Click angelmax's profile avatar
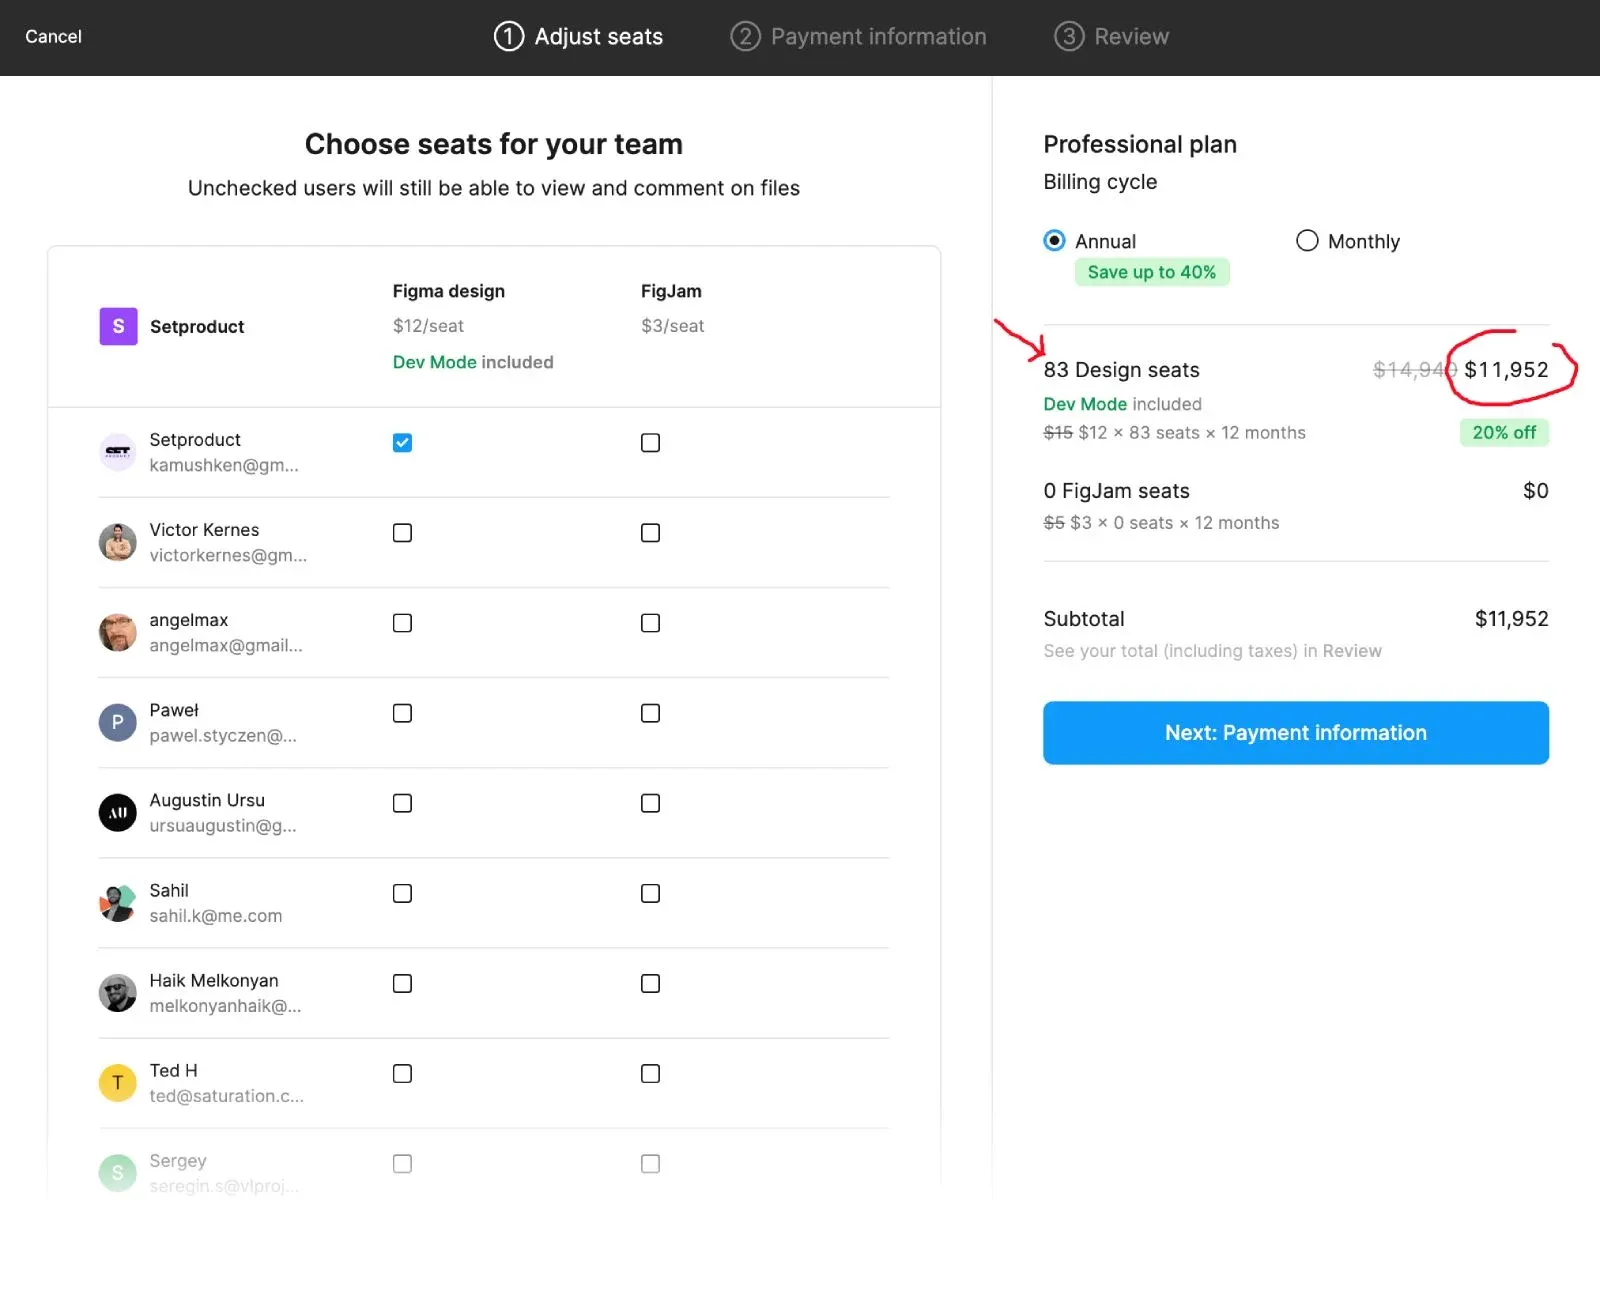The width and height of the screenshot is (1600, 1295). [x=118, y=632]
